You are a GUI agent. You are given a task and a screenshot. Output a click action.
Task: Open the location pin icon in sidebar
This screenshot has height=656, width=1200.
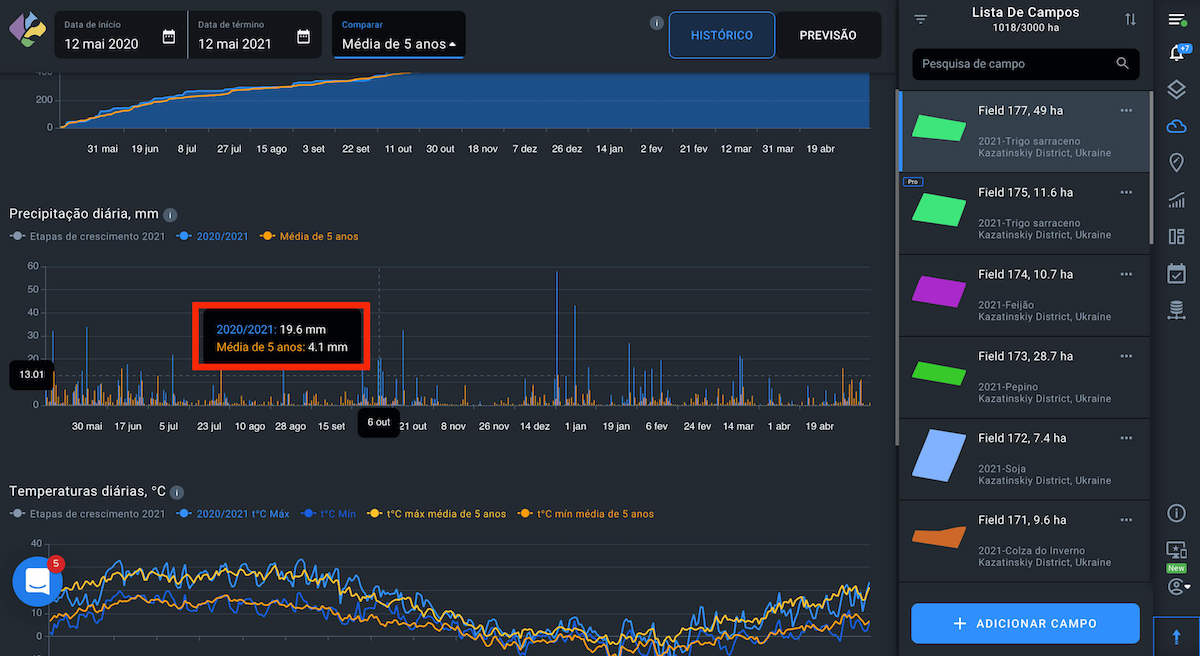pyautogui.click(x=1176, y=162)
